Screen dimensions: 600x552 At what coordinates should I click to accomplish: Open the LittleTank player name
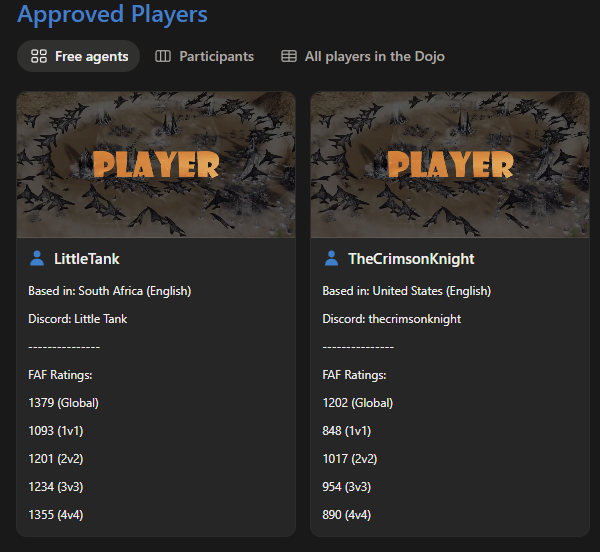coord(87,259)
